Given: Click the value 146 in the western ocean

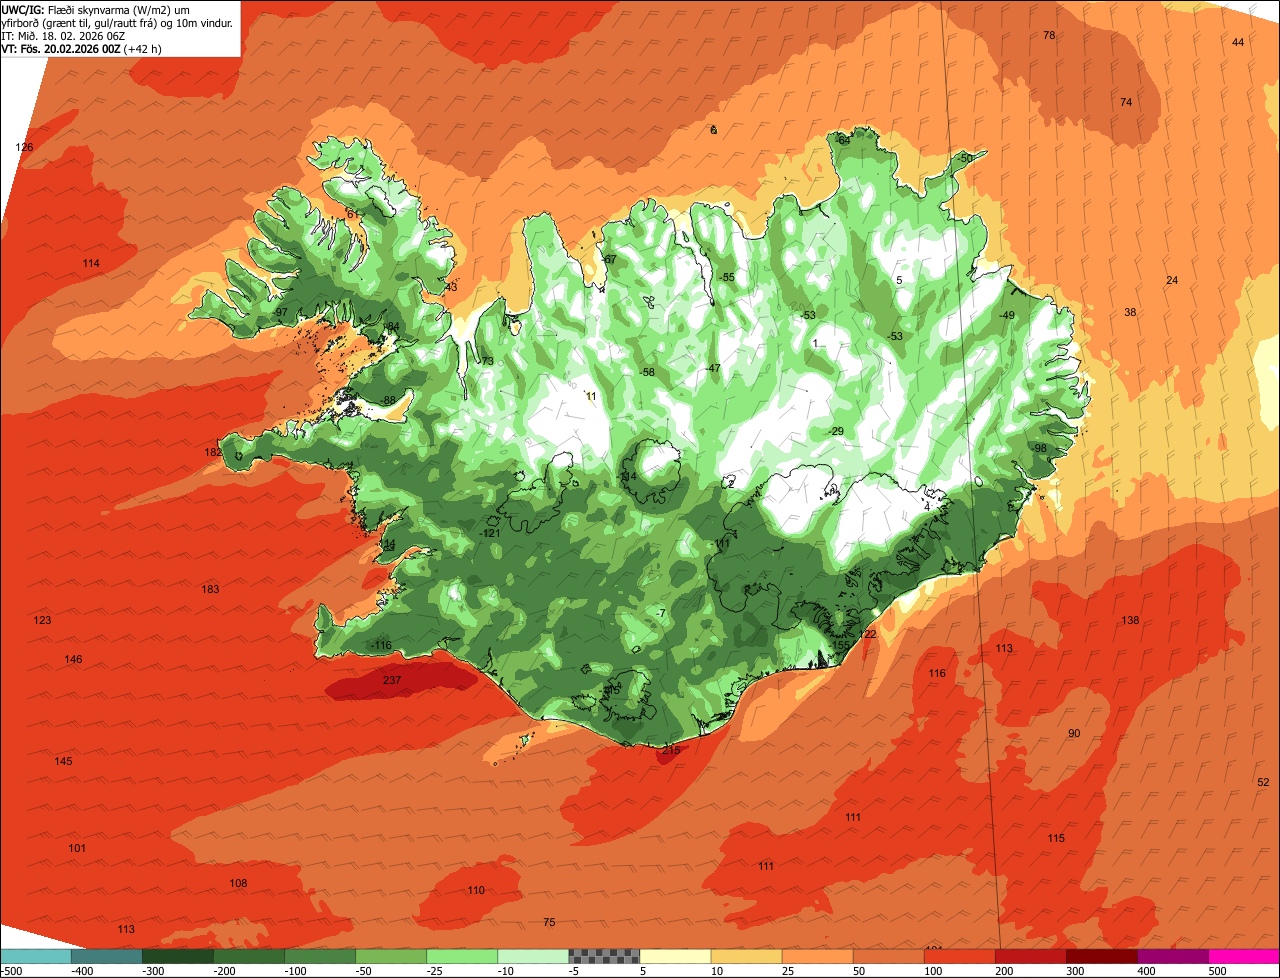Looking at the screenshot, I should (73, 659).
